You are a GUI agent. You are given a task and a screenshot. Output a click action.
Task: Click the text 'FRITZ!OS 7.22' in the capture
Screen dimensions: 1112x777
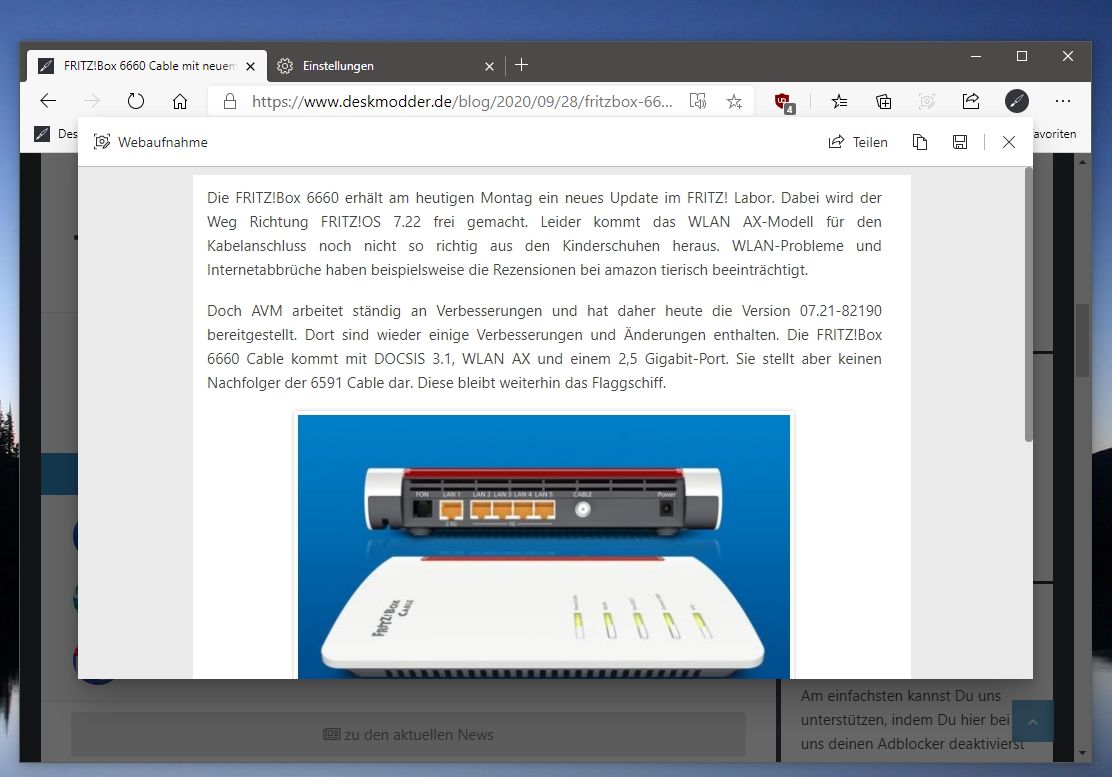(x=371, y=222)
